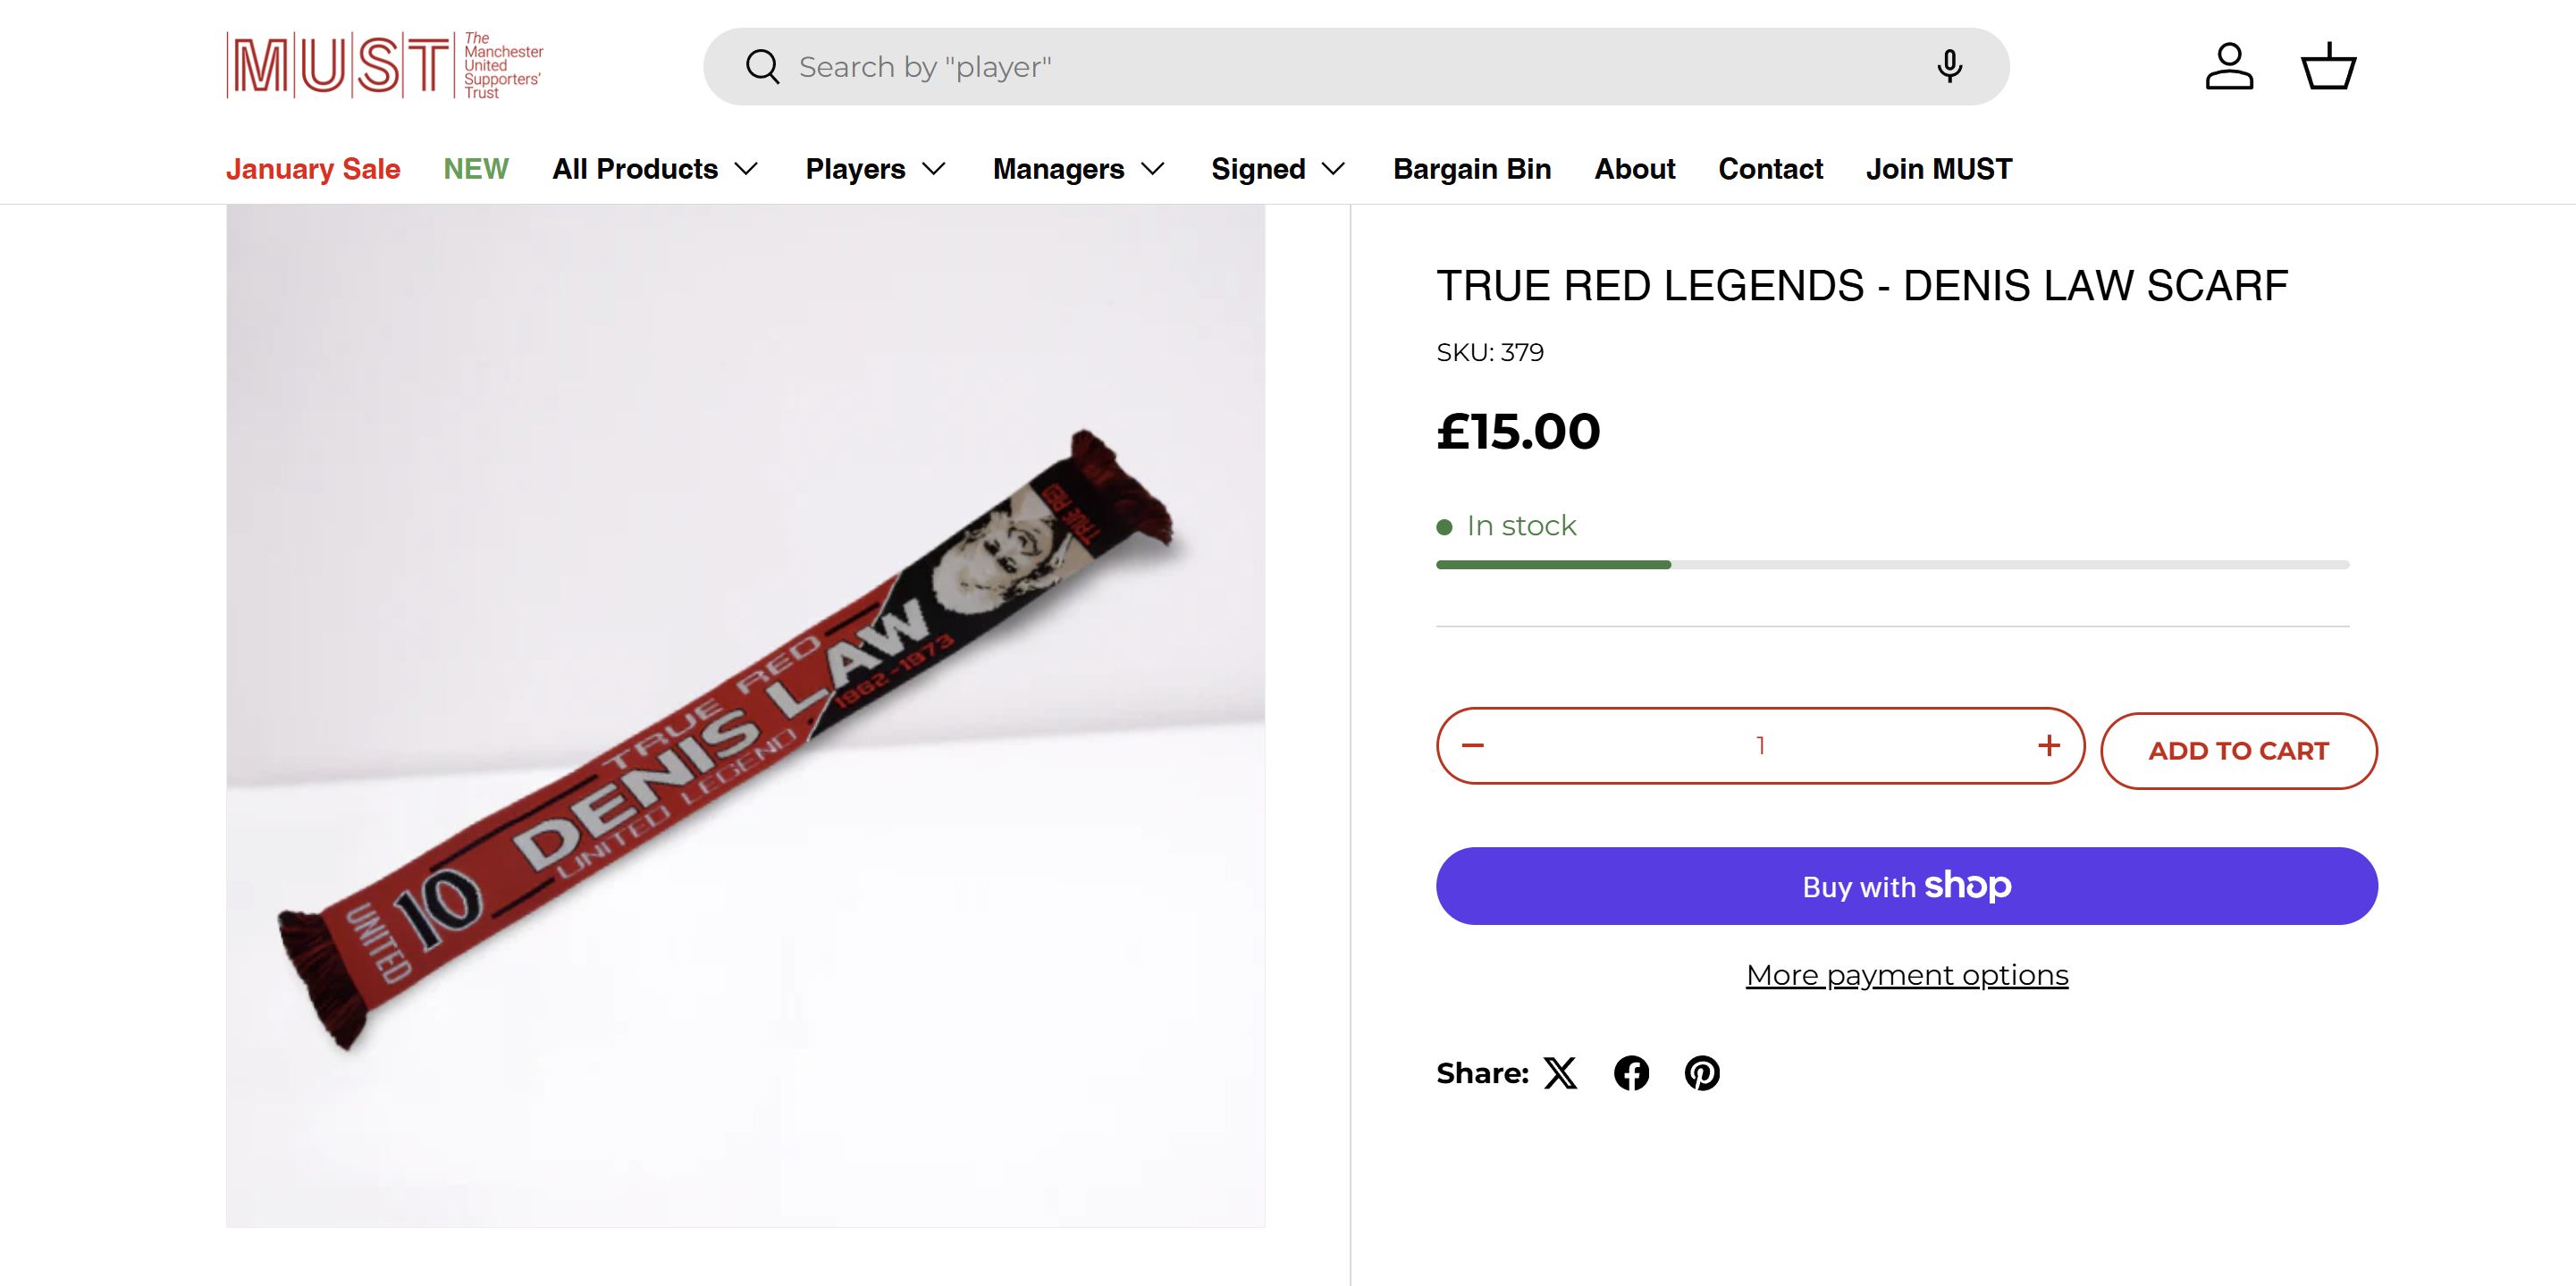Open the Managers dropdown
Viewport: 2576px width, 1286px height.
[1078, 169]
